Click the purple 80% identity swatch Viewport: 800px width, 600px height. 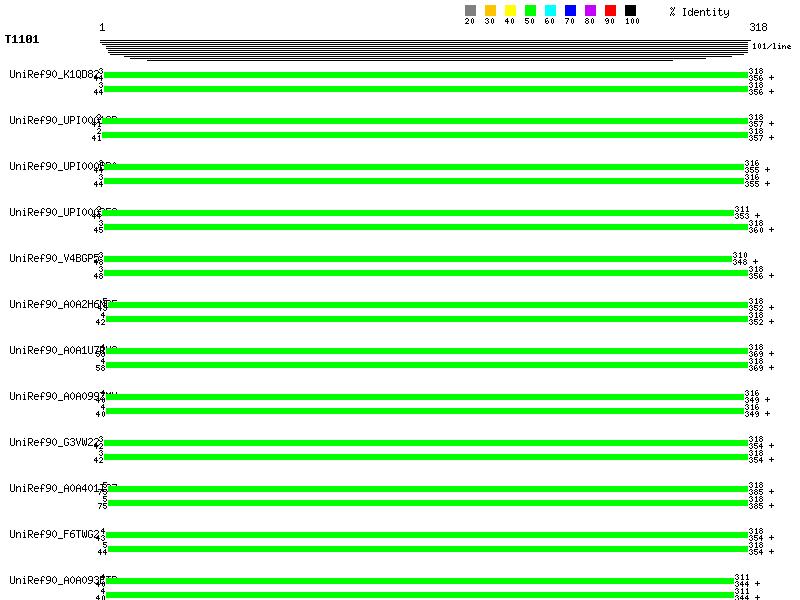pos(590,11)
